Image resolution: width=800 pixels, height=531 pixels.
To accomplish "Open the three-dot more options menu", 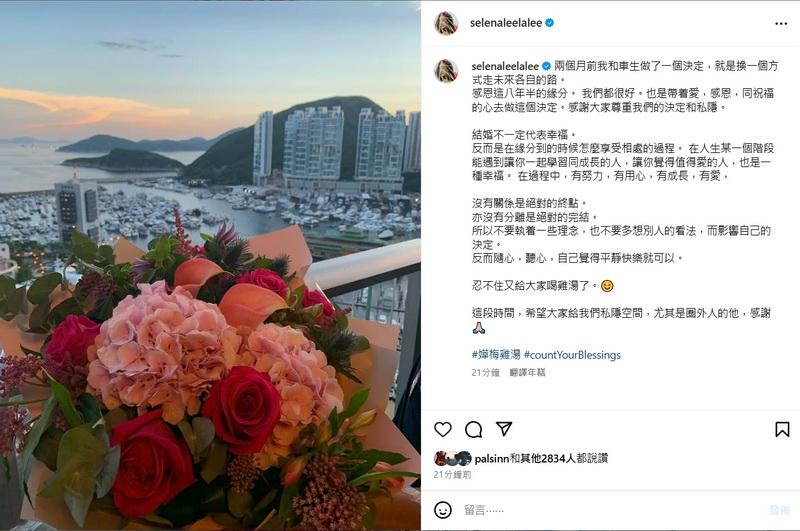I will (781, 23).
